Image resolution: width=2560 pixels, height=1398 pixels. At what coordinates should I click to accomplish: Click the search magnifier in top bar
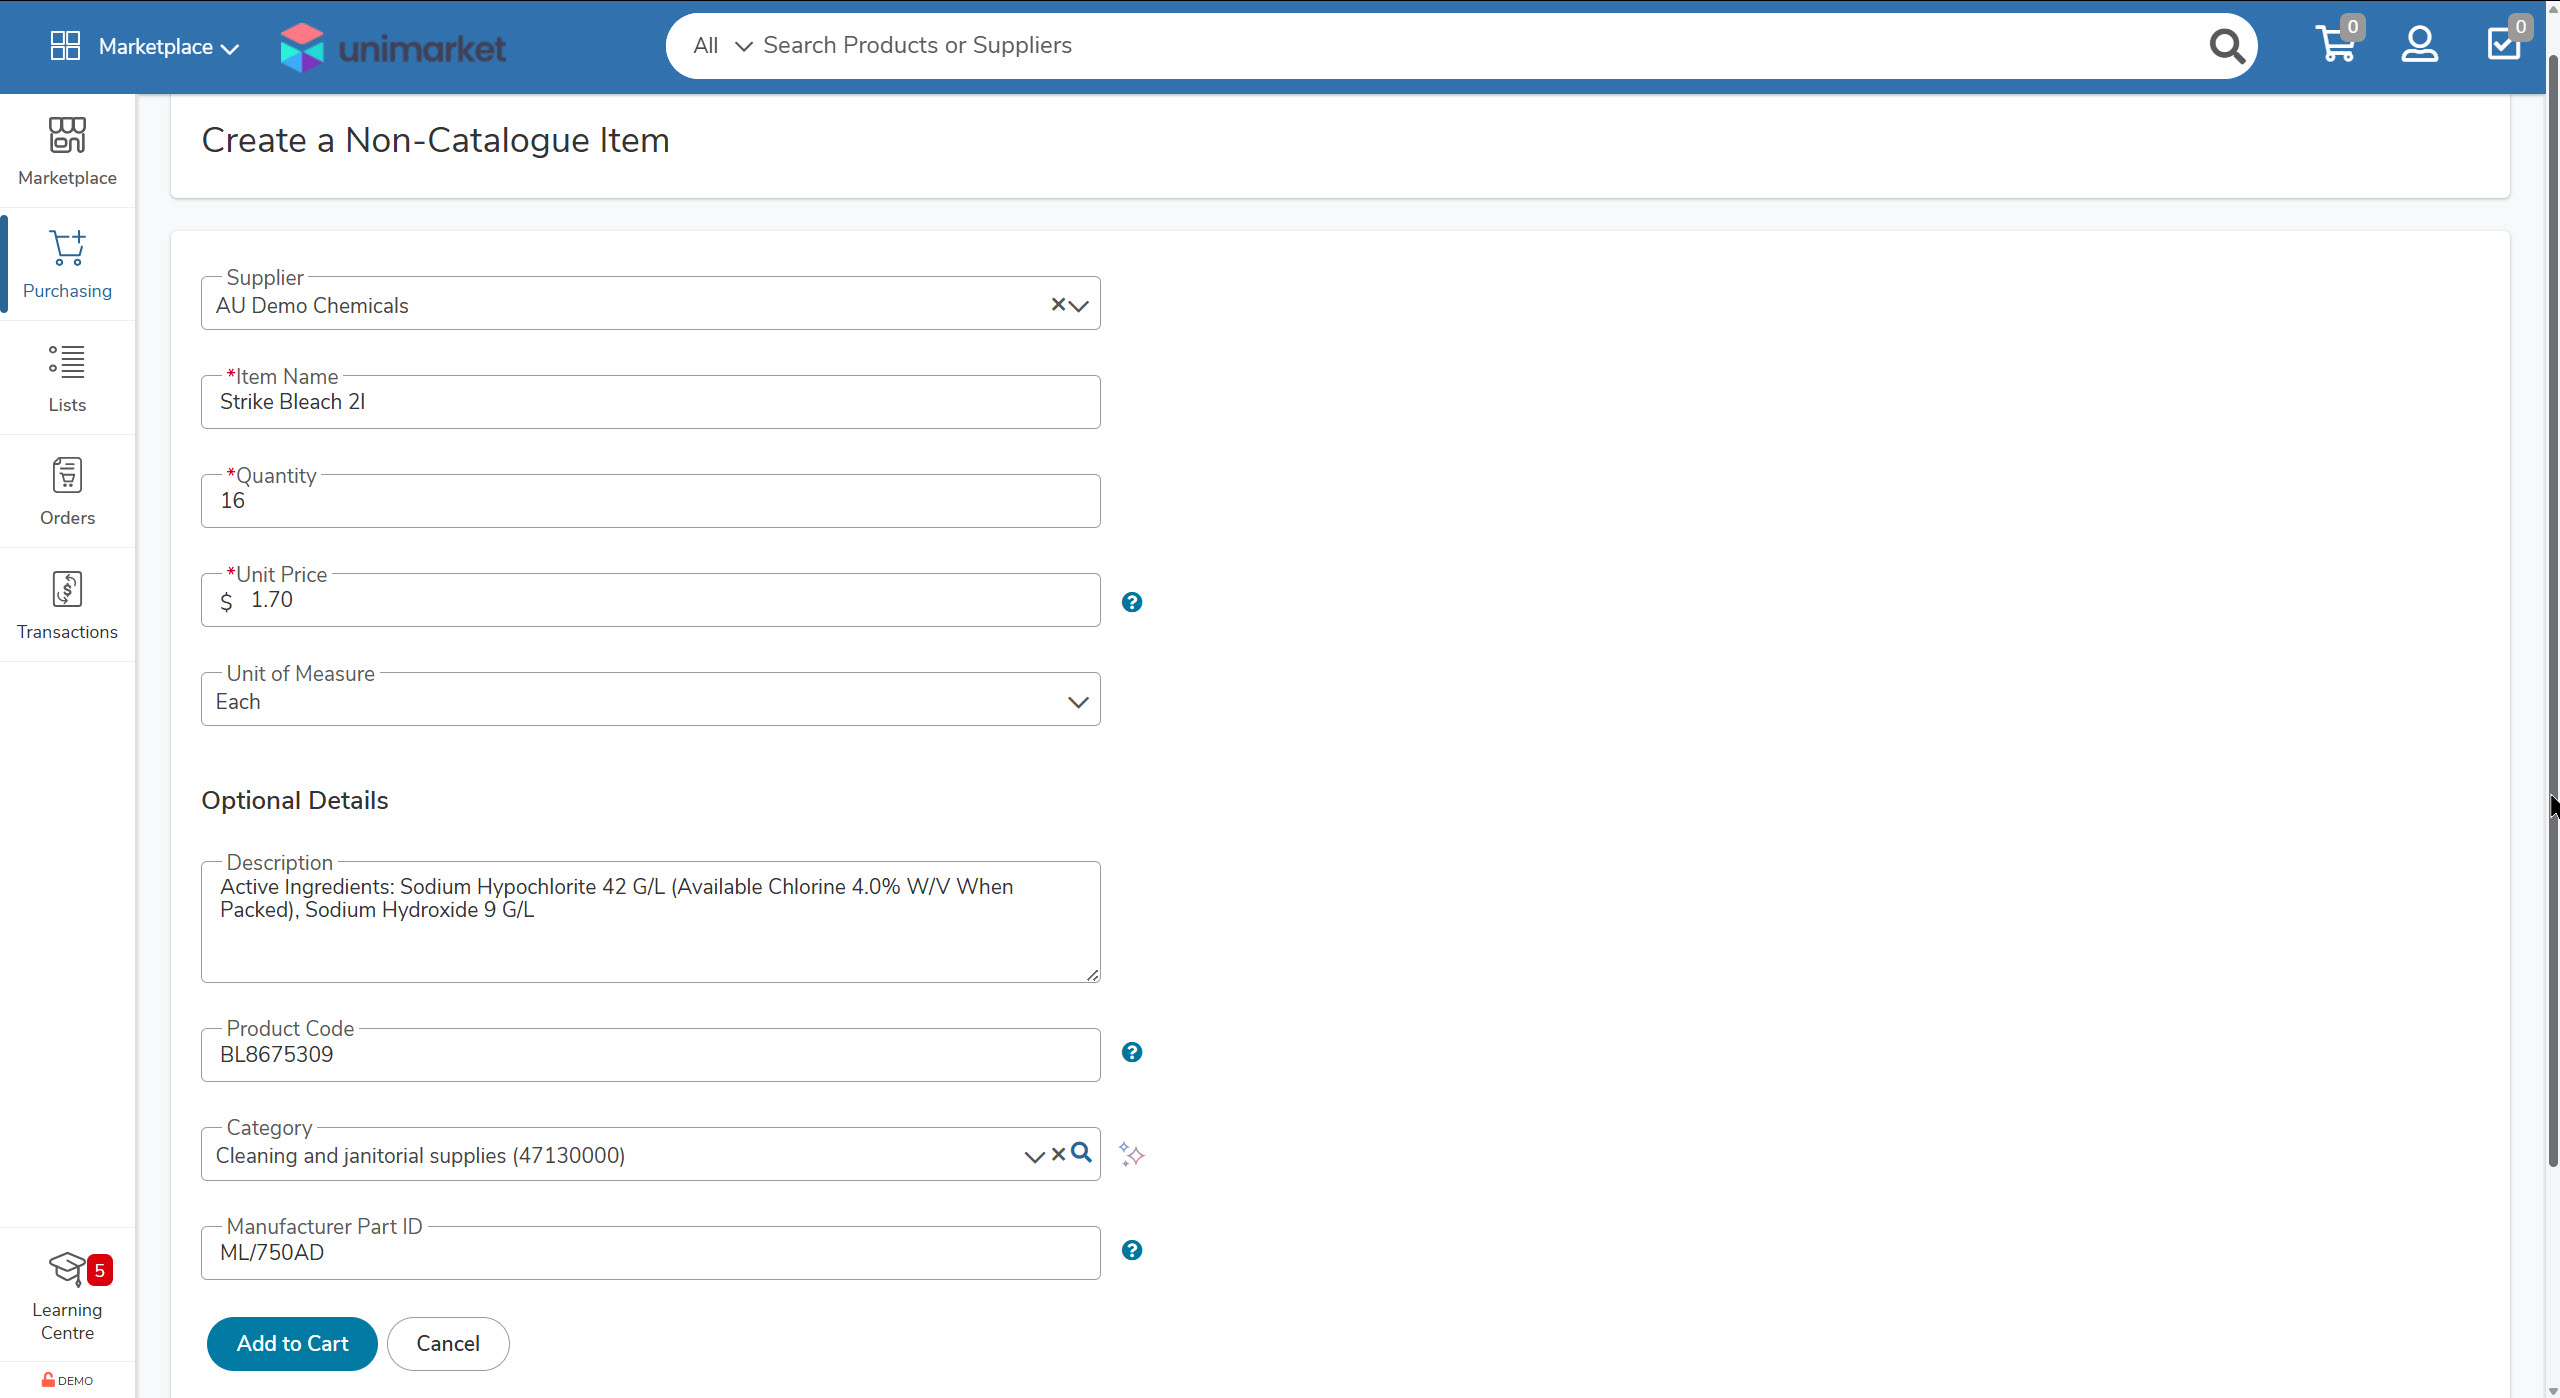pos(2226,46)
